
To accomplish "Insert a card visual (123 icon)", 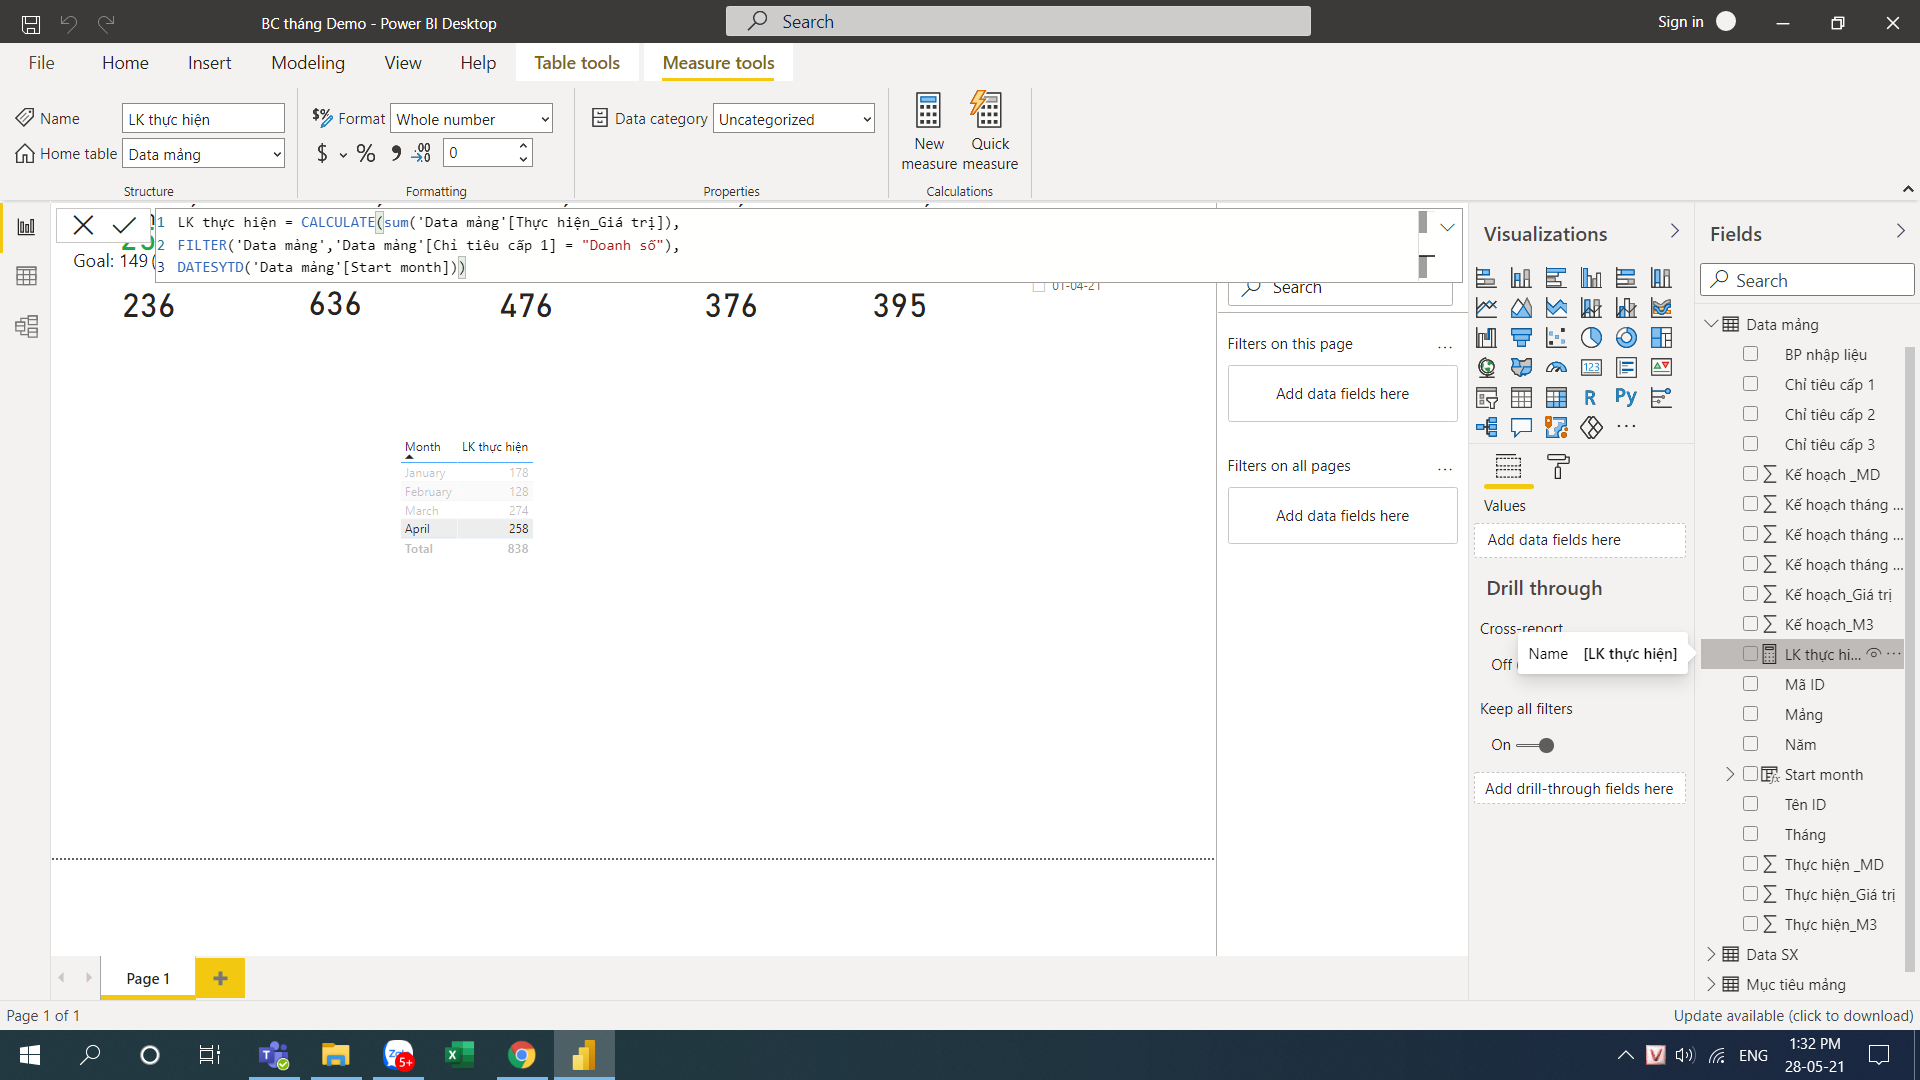I will click(1591, 368).
